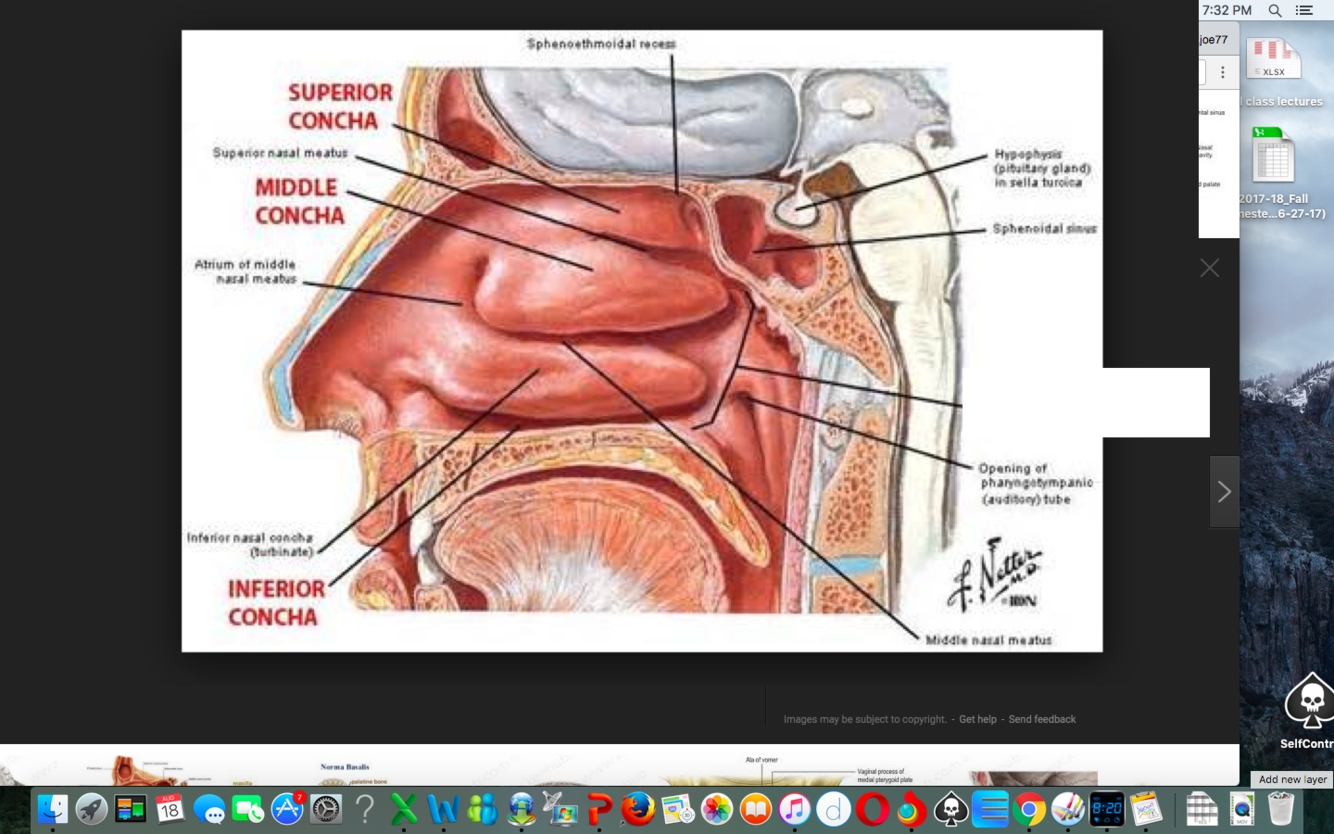Click the Get help link
Screen dimensions: 1334x834
[977, 719]
